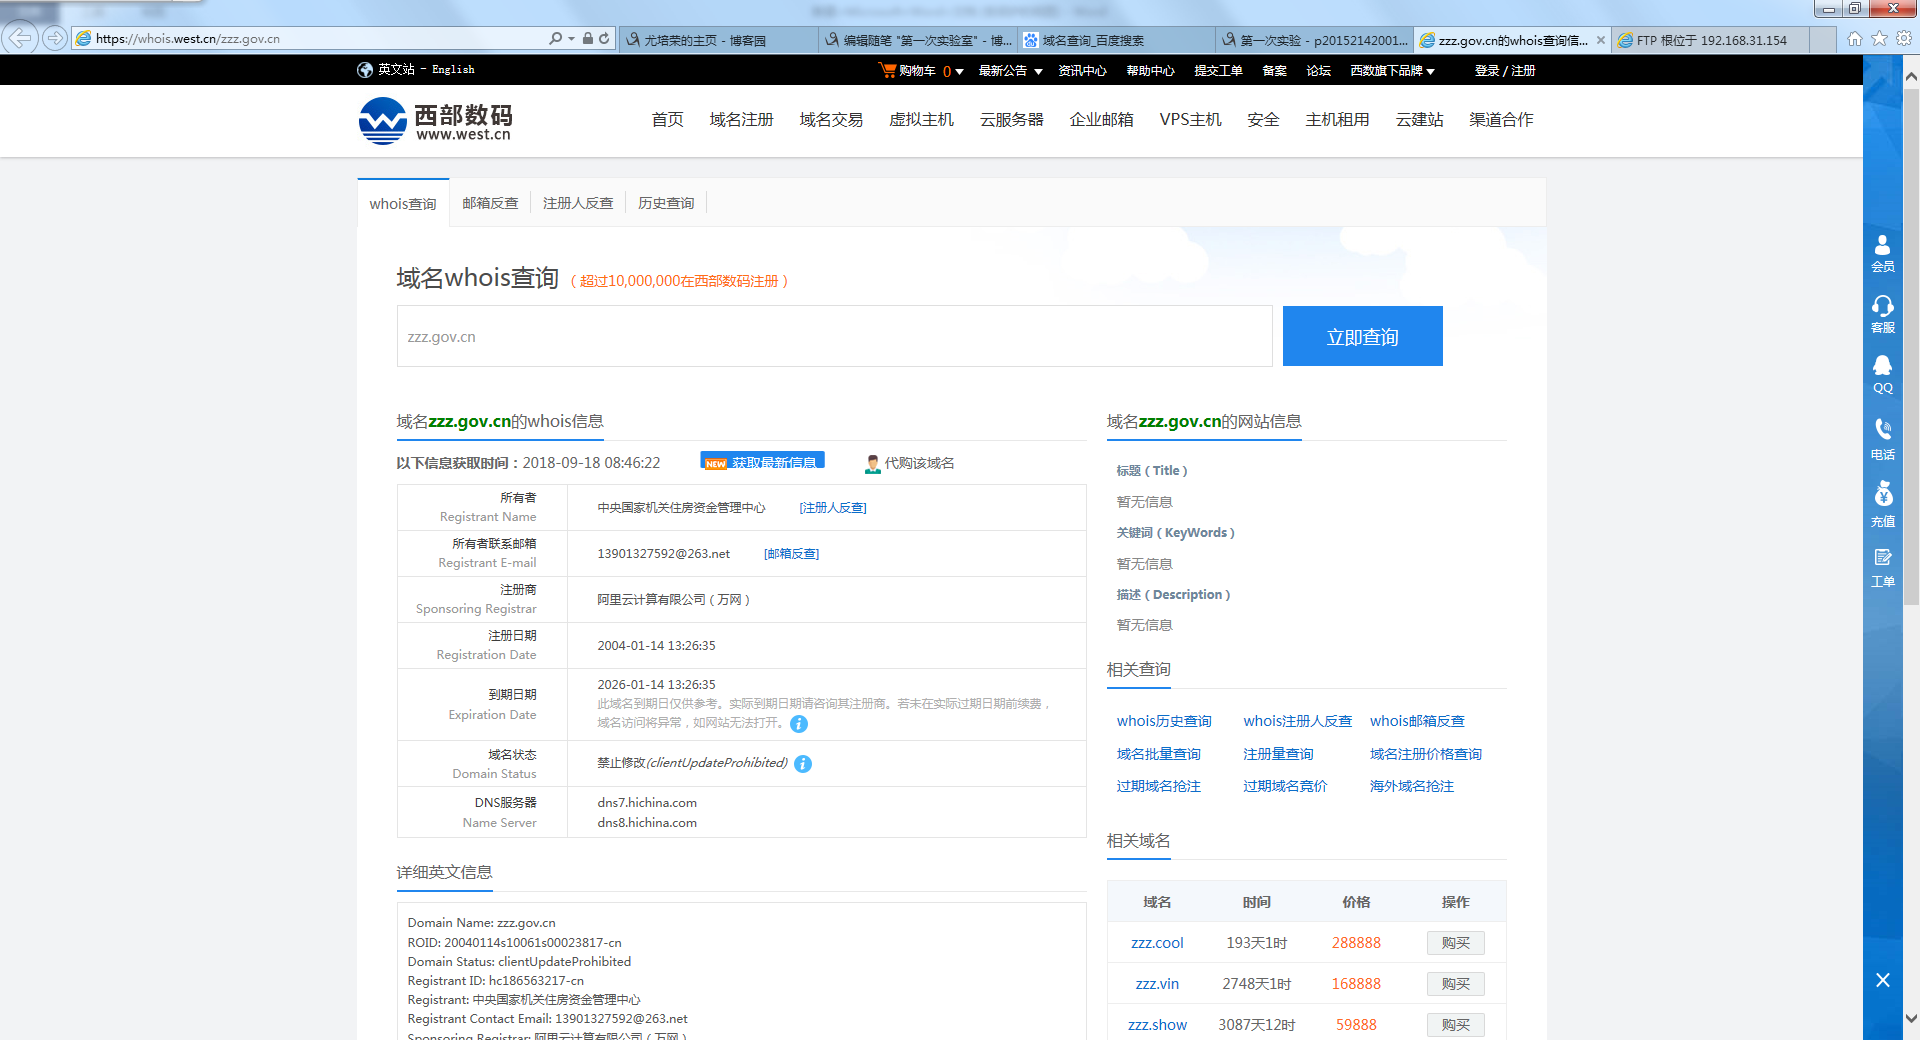Click the refresh icon in the address bar
1920x1040 pixels.
pyautogui.click(x=604, y=39)
